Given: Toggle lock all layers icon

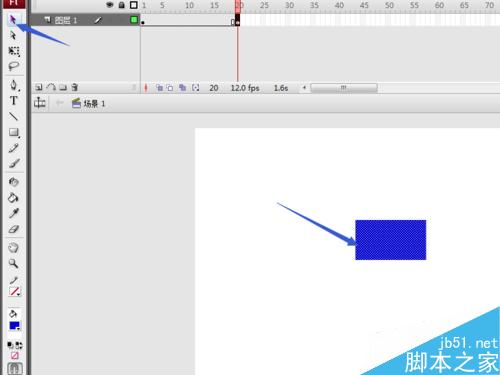Looking at the screenshot, I should pyautogui.click(x=122, y=5).
